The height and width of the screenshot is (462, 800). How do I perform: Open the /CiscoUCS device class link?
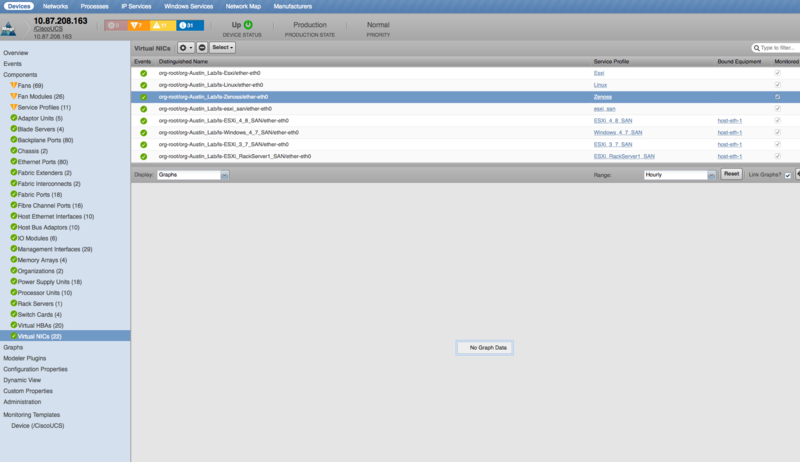[48, 29]
